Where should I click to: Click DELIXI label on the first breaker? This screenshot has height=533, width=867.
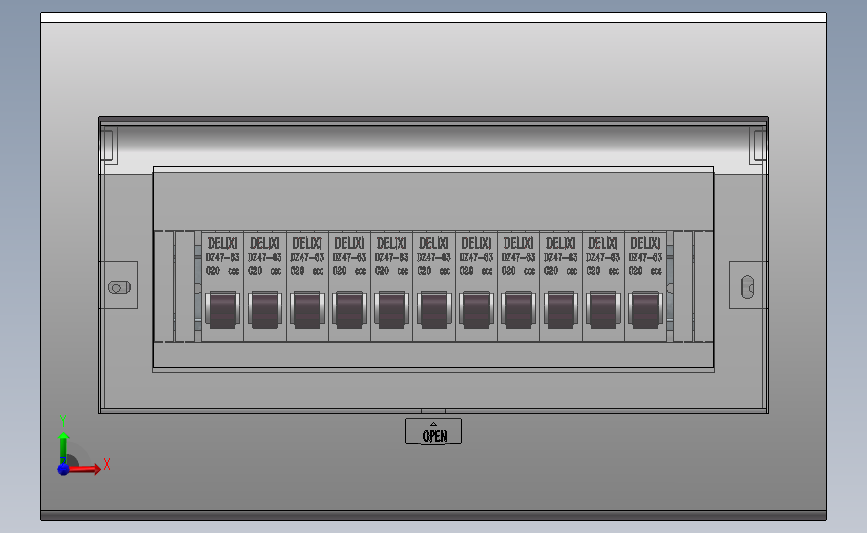[x=222, y=243]
